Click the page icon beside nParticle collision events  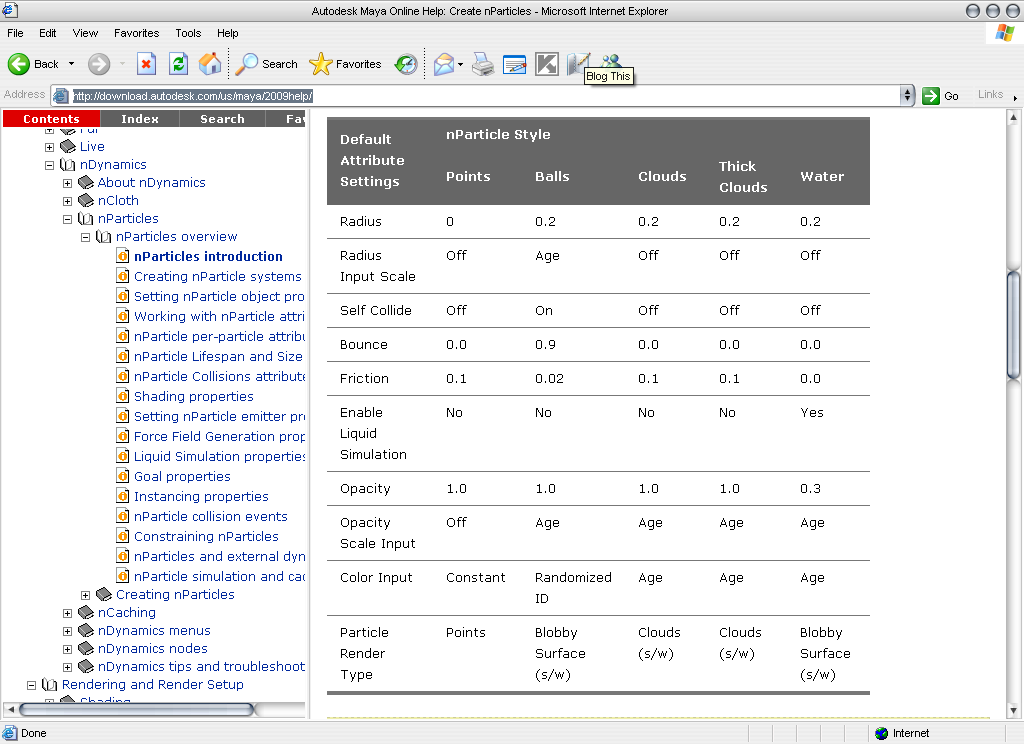point(123,516)
